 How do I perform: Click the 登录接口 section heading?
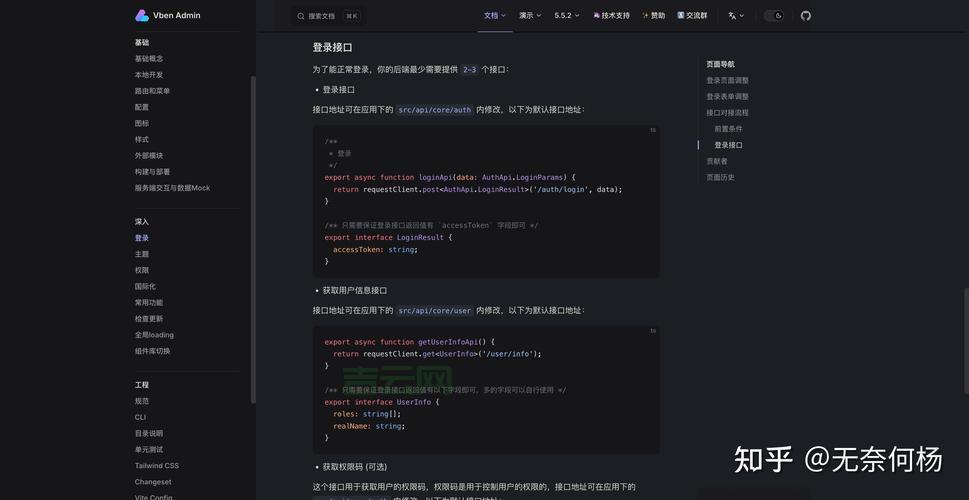click(332, 48)
